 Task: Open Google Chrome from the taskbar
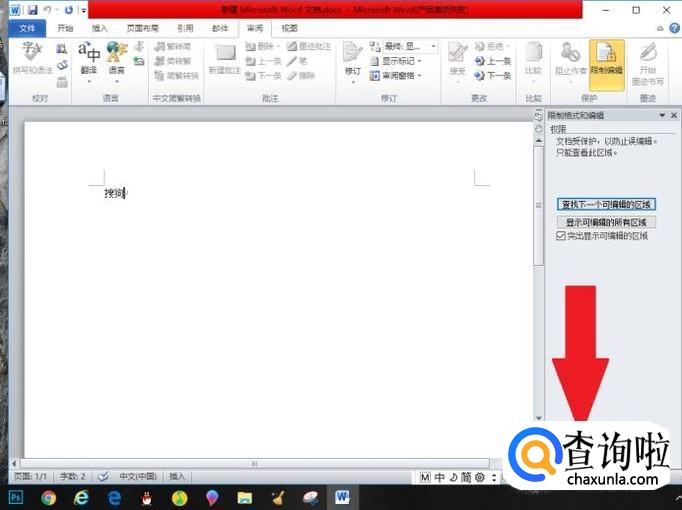(49, 497)
